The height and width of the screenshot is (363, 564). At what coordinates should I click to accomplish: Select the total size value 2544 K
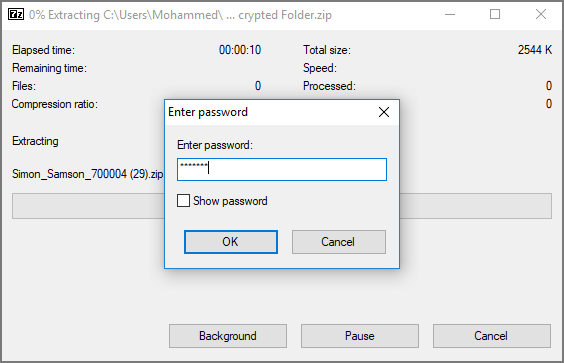(535, 50)
